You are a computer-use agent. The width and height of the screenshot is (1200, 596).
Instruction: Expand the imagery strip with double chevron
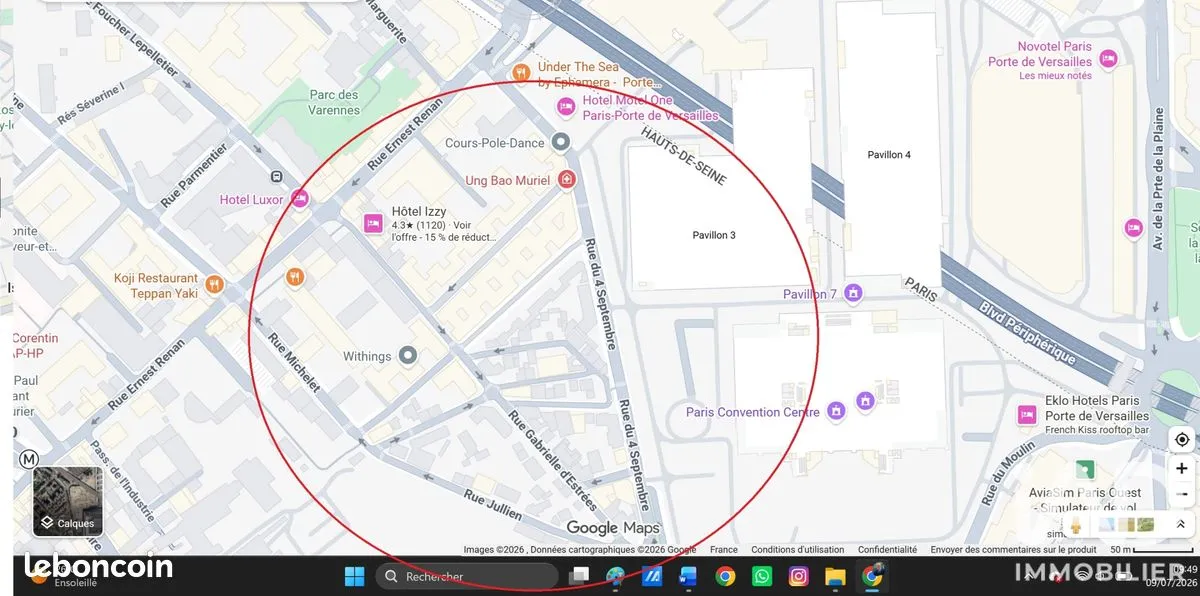point(1180,524)
